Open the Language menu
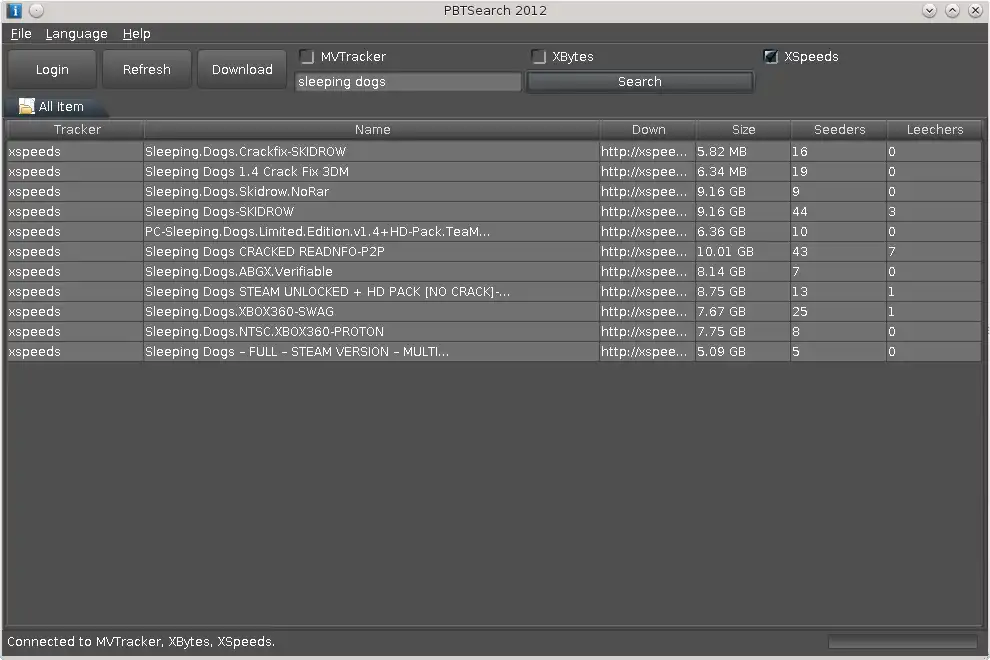Screen dimensions: 990x660 [x=76, y=33]
